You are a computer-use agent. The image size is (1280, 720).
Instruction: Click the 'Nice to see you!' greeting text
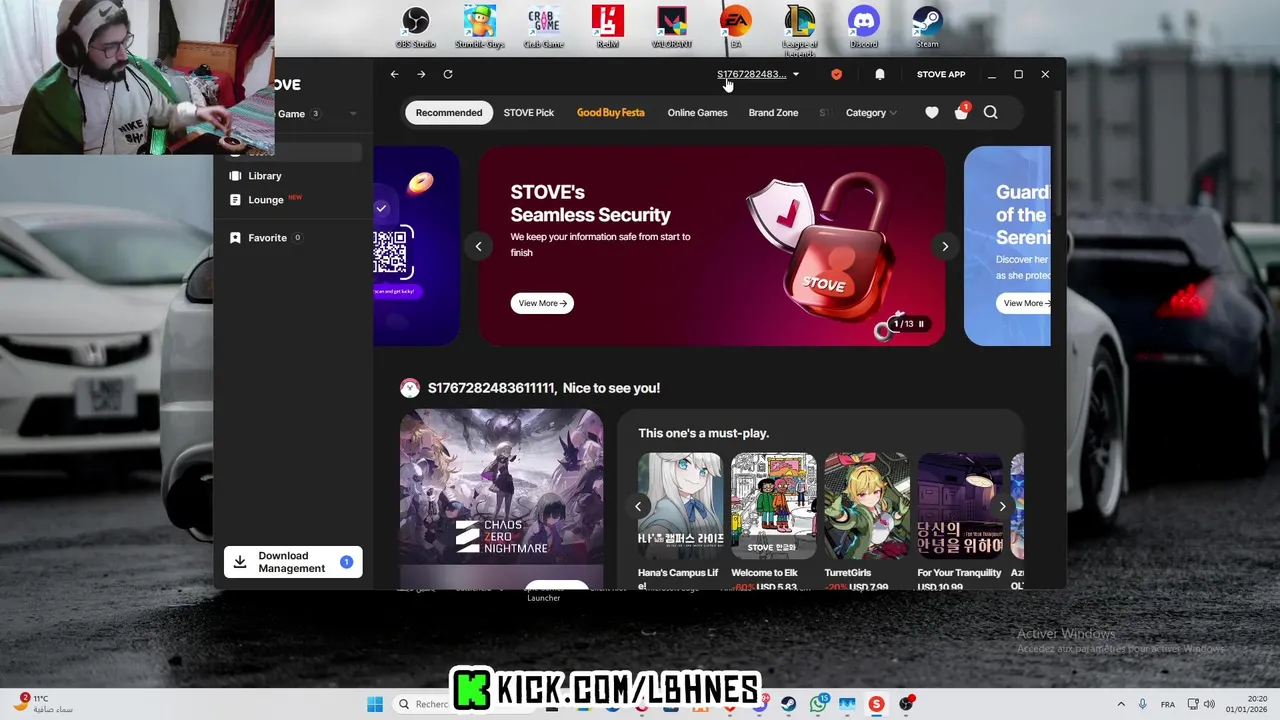point(611,388)
